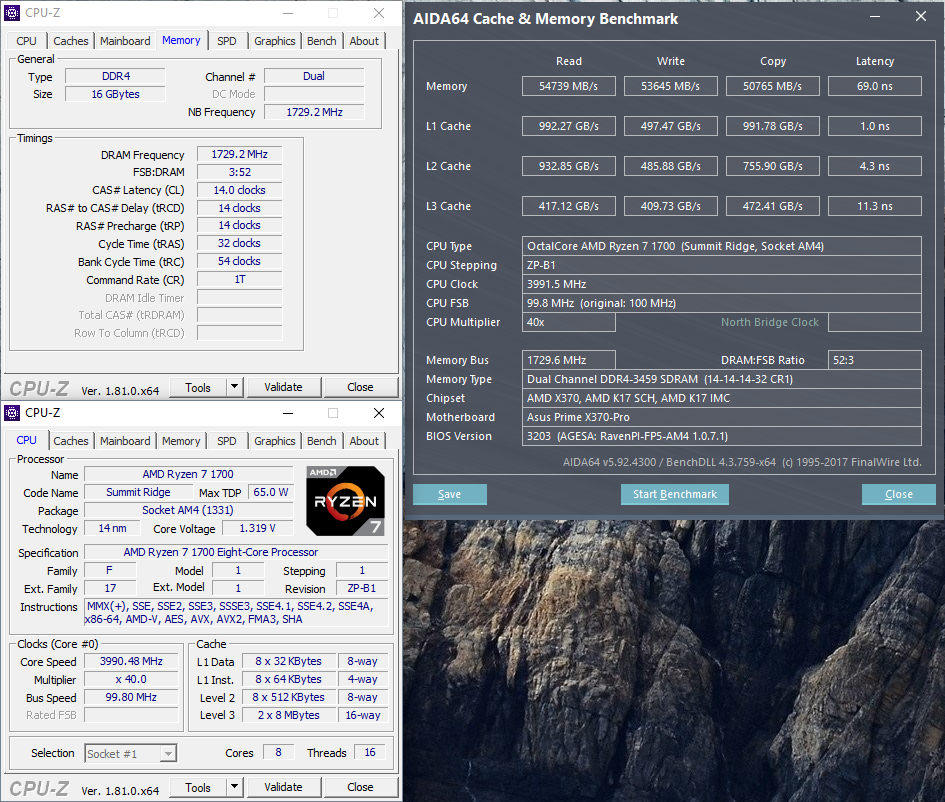The width and height of the screenshot is (945, 802).
Task: Open the SPD tab in the CPU-Z Memory-timings window
Action: click(x=227, y=41)
